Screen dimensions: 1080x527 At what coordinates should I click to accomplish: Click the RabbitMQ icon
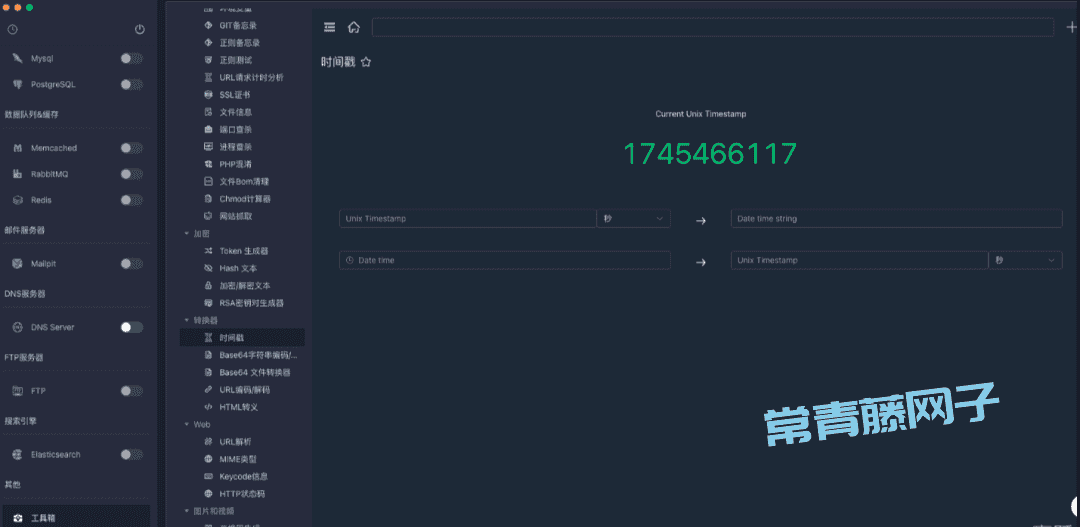(x=18, y=174)
